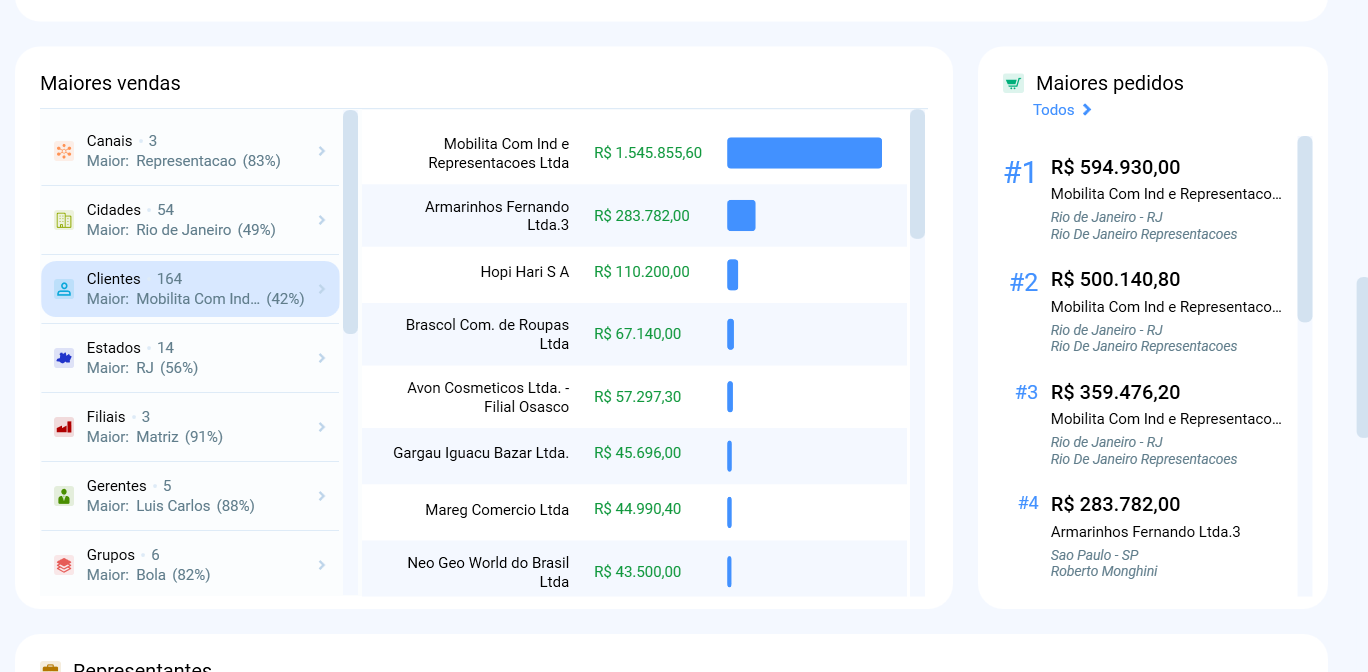Click the Hopi Hari S A sales bar
1368x672 pixels.
coord(732,275)
